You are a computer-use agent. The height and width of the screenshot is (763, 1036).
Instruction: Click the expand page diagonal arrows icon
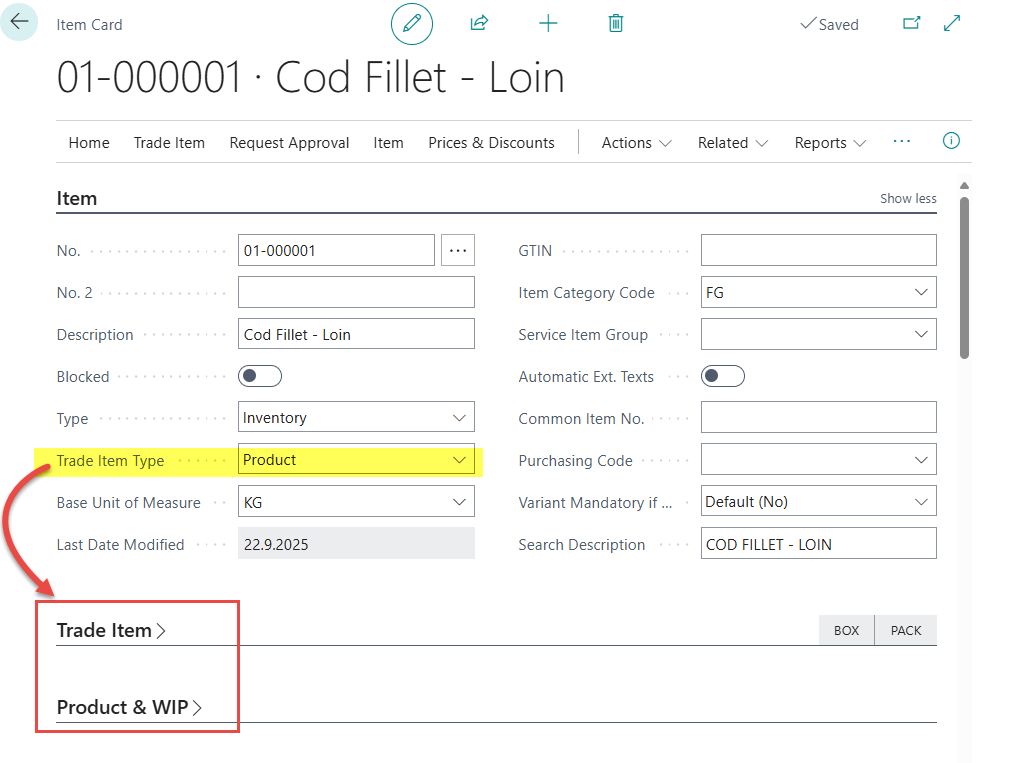(x=952, y=23)
